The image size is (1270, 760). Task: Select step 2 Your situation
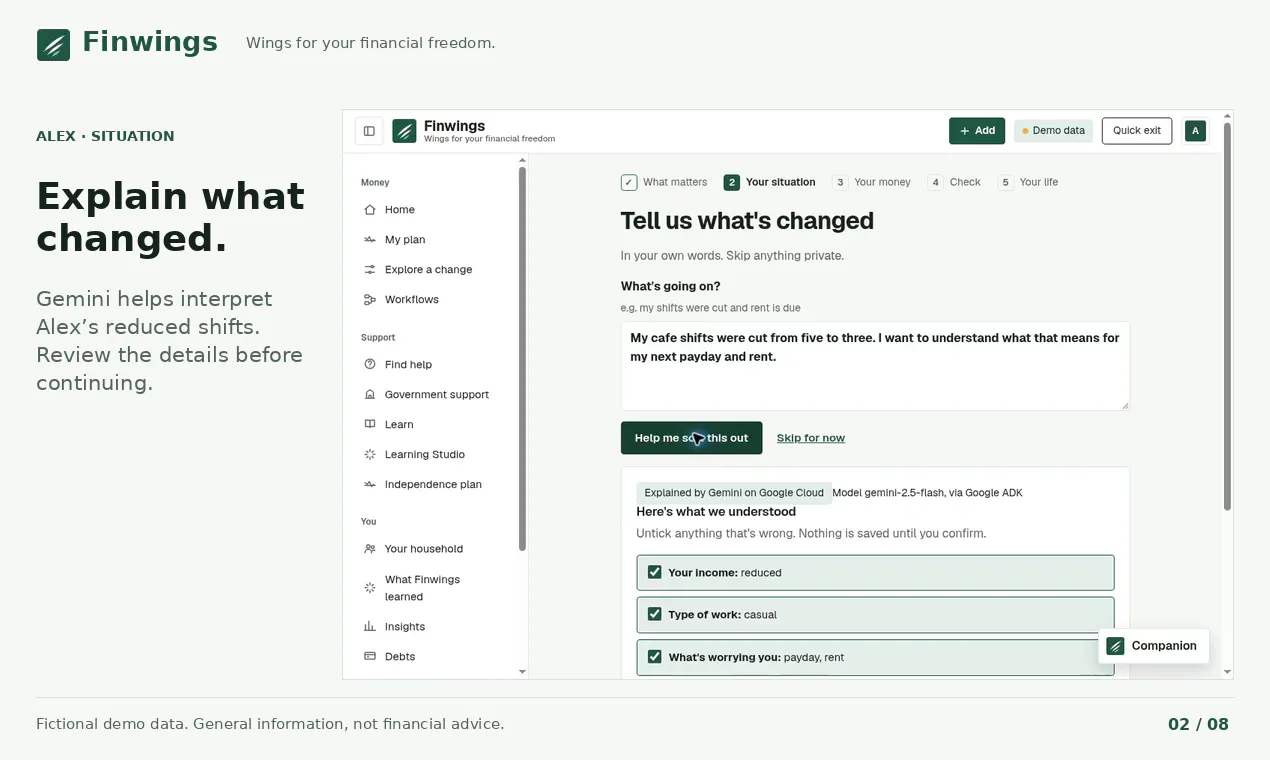[x=770, y=182]
